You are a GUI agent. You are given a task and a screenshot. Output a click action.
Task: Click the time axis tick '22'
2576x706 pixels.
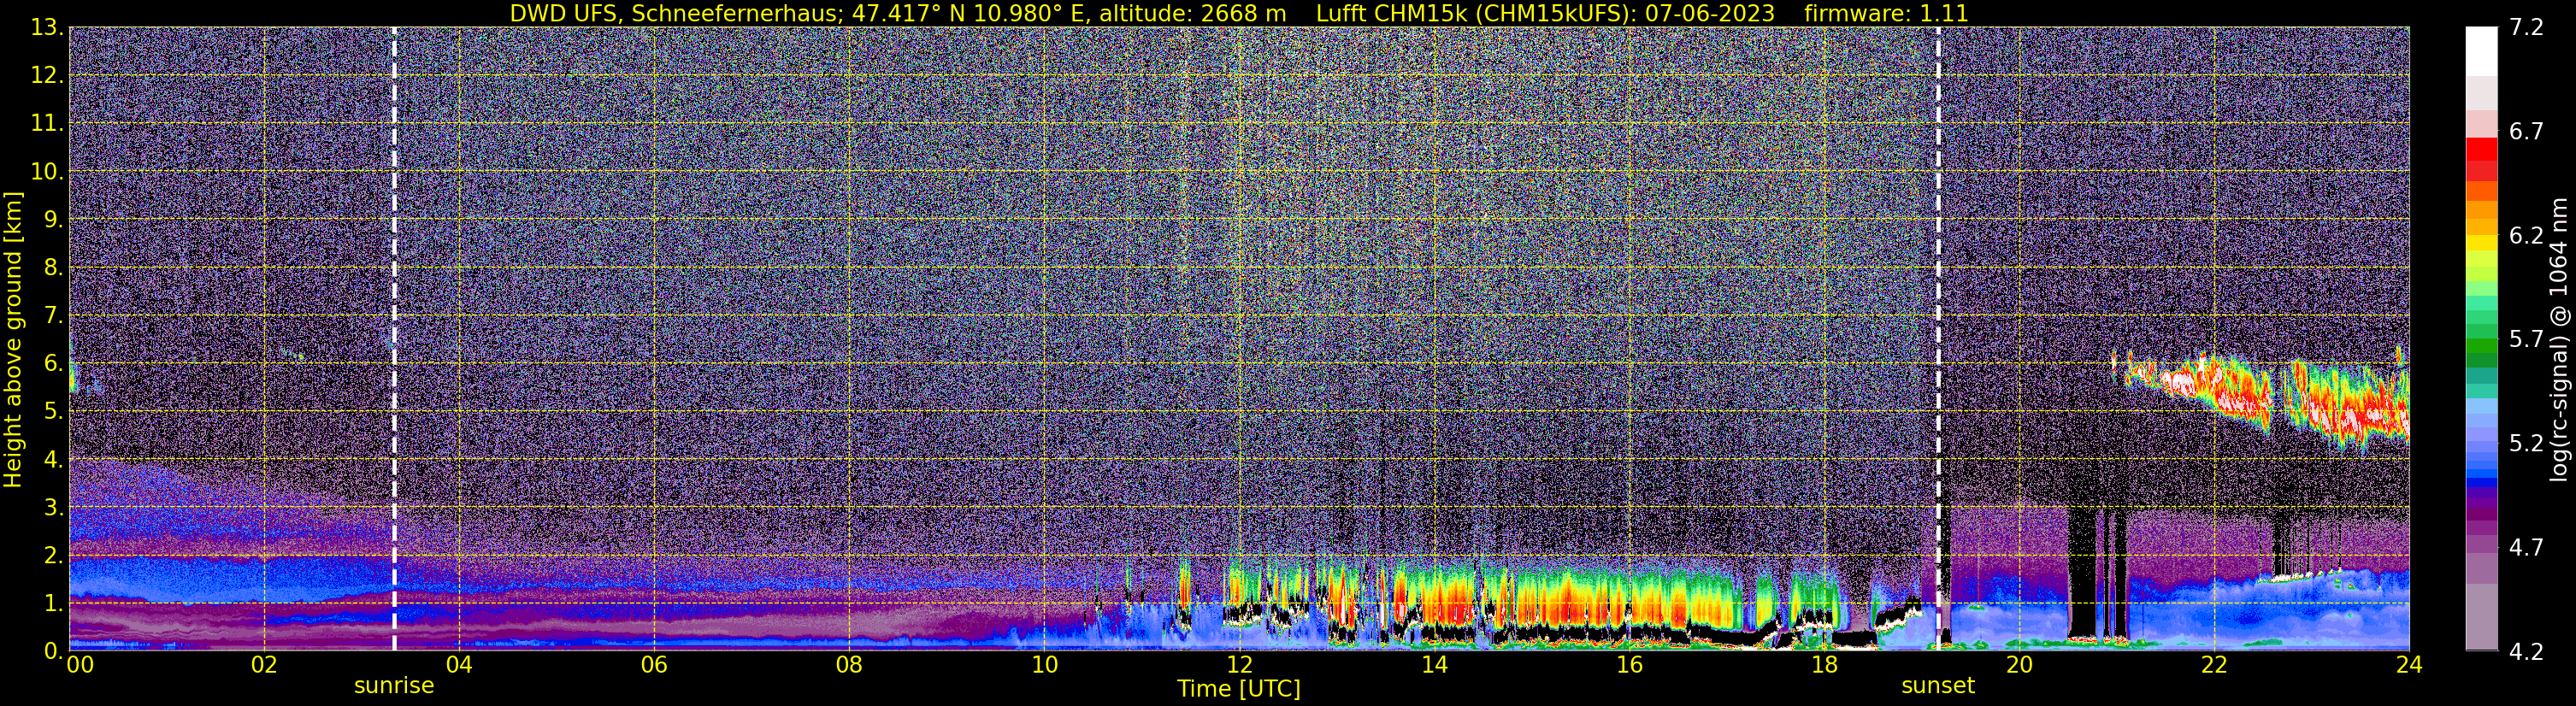[x=2214, y=665]
